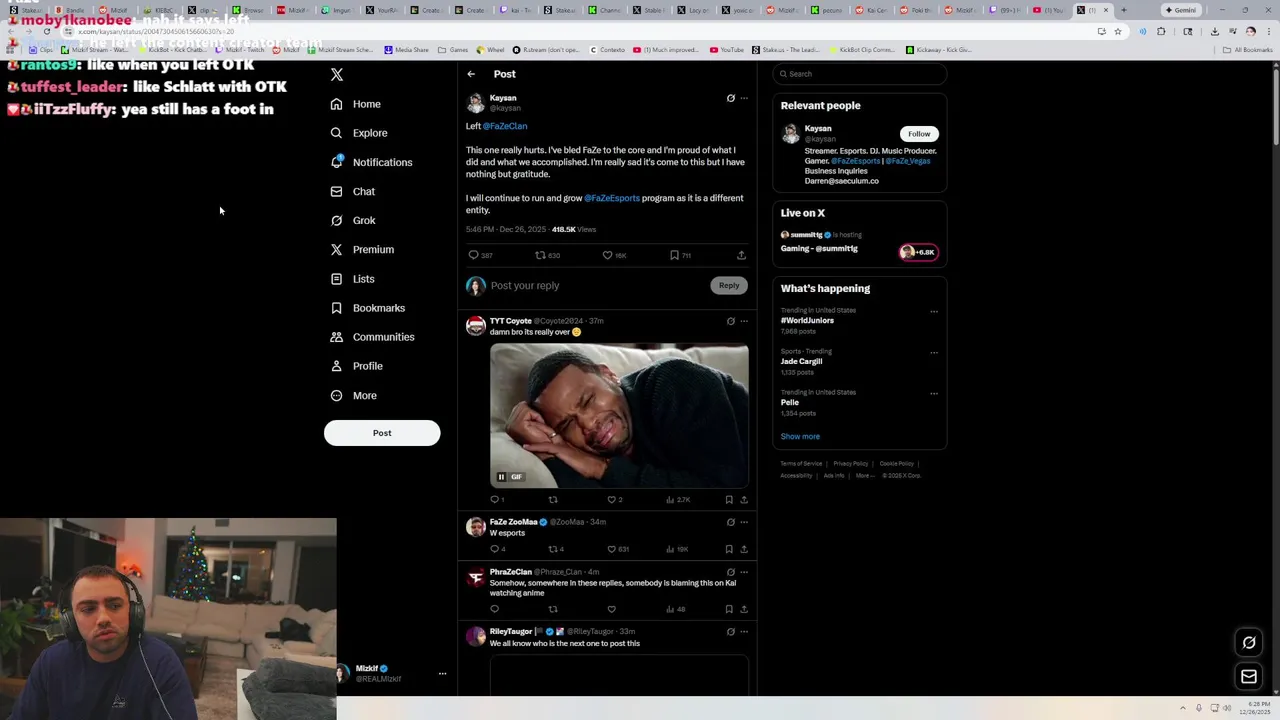This screenshot has width=1280, height=720.
Task: Open options for Jade Cargill trend
Action: pos(934,352)
